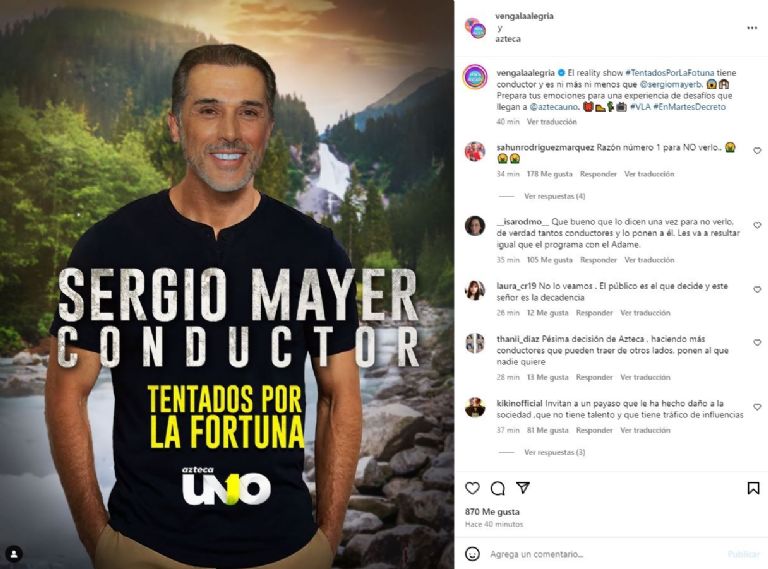Viewport: 768px width, 569px height.
Task: Share post via paper plane icon
Action: (x=523, y=487)
